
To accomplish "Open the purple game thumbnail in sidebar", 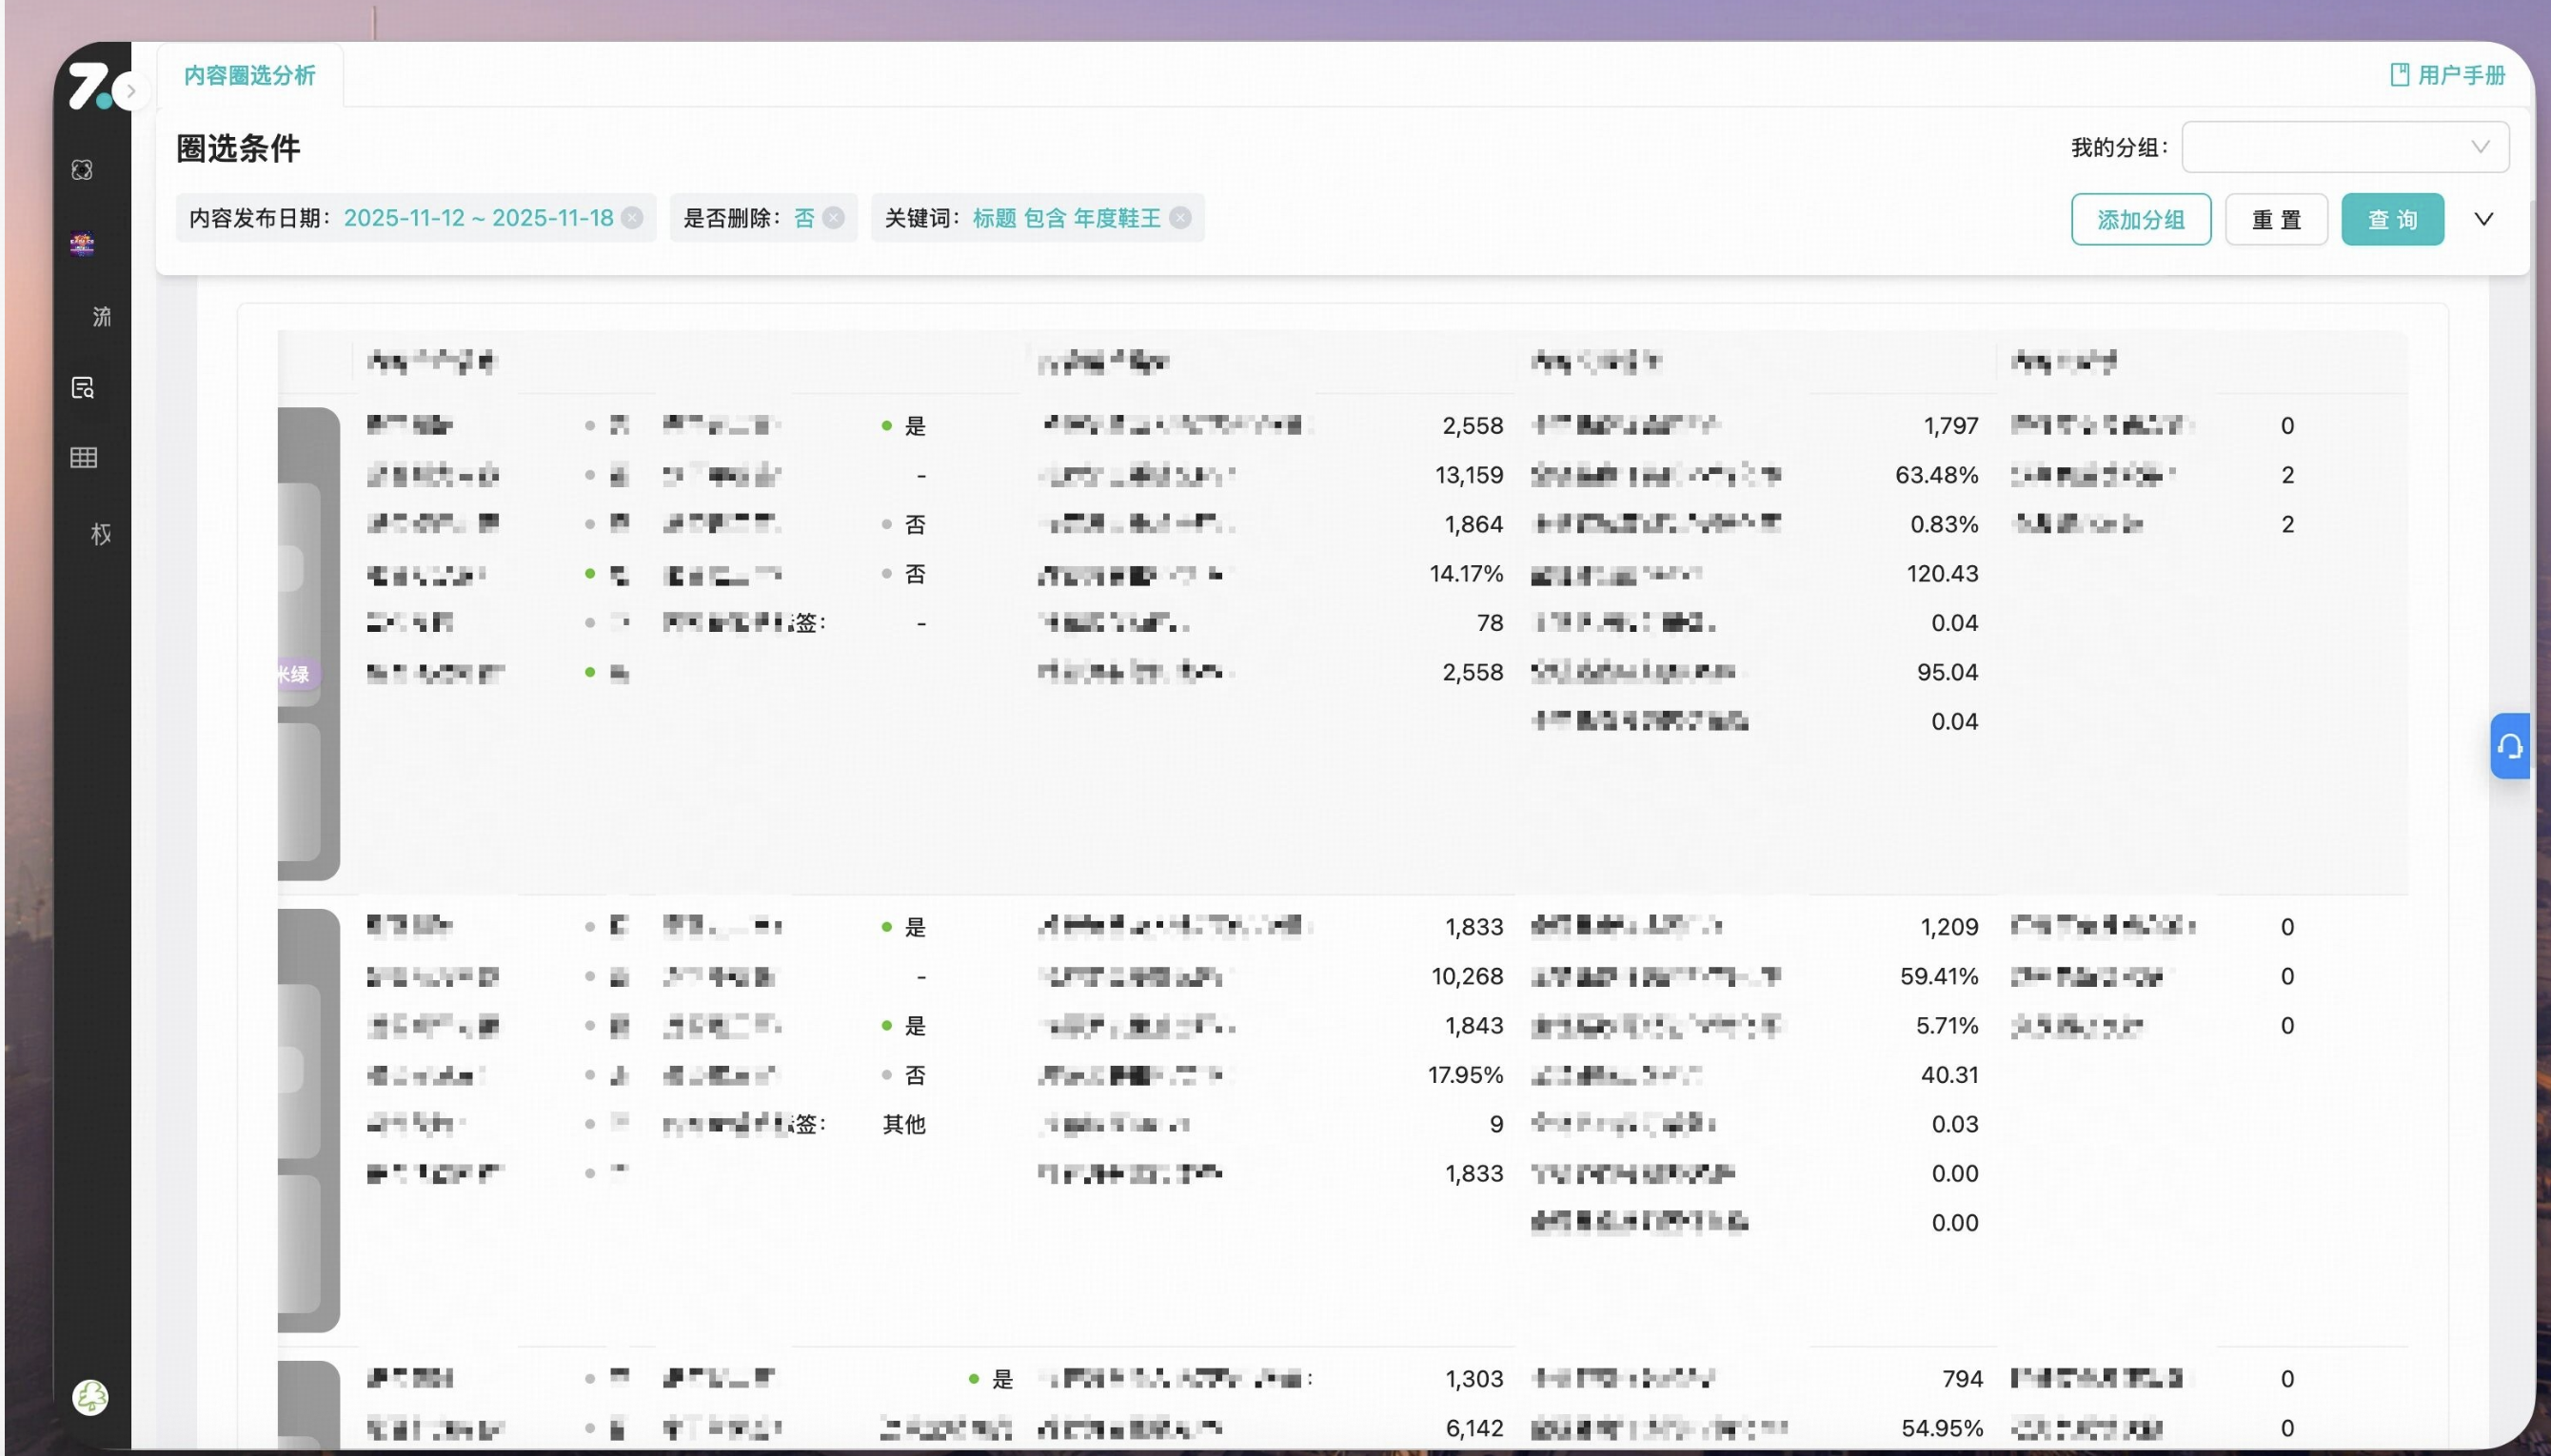I will pyautogui.click(x=83, y=243).
